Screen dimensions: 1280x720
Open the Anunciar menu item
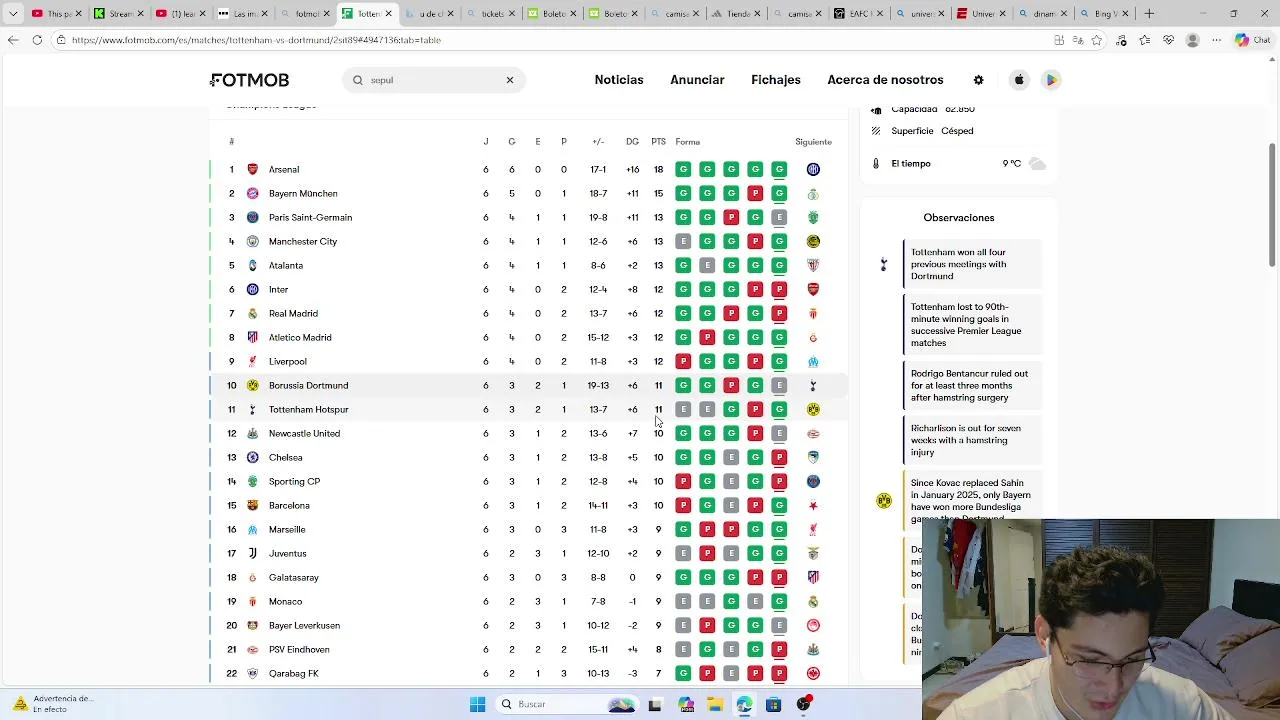click(x=697, y=80)
